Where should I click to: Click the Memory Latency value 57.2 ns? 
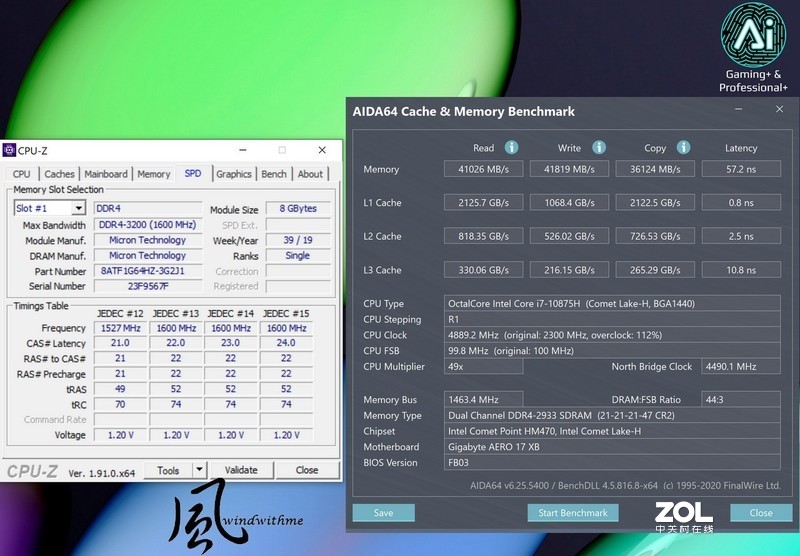click(x=741, y=169)
